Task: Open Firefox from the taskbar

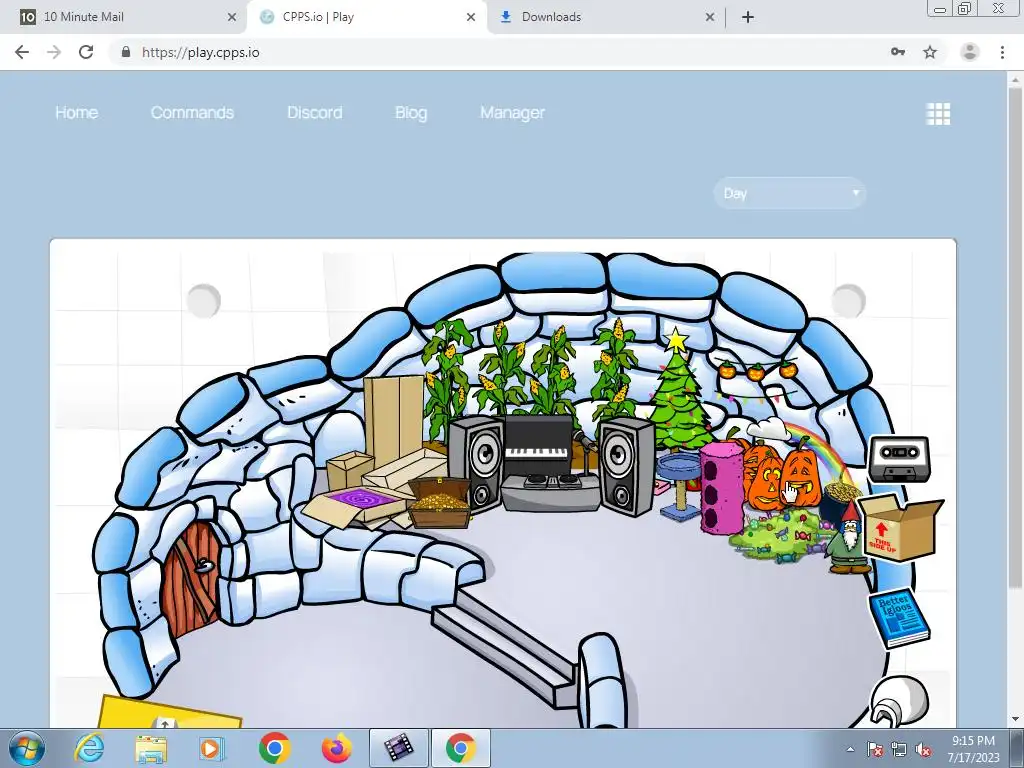Action: coord(337,748)
